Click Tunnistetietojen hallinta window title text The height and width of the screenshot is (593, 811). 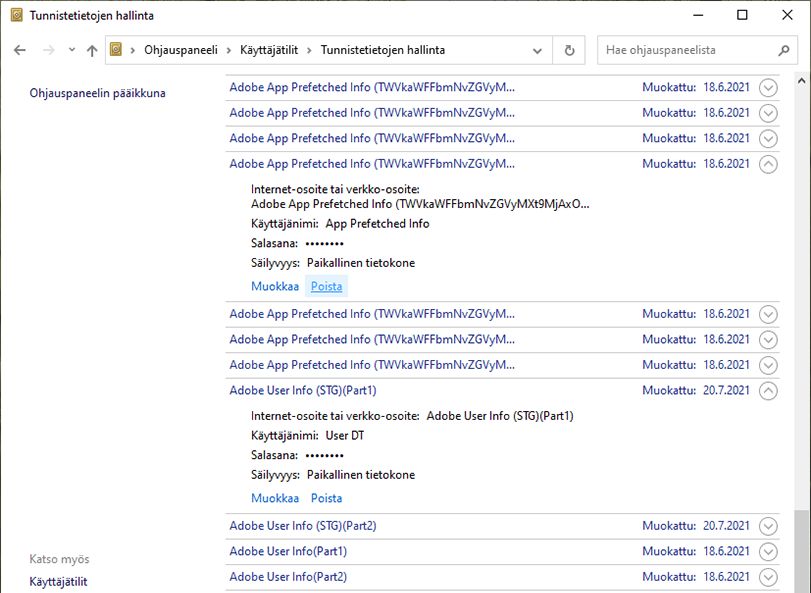92,16
